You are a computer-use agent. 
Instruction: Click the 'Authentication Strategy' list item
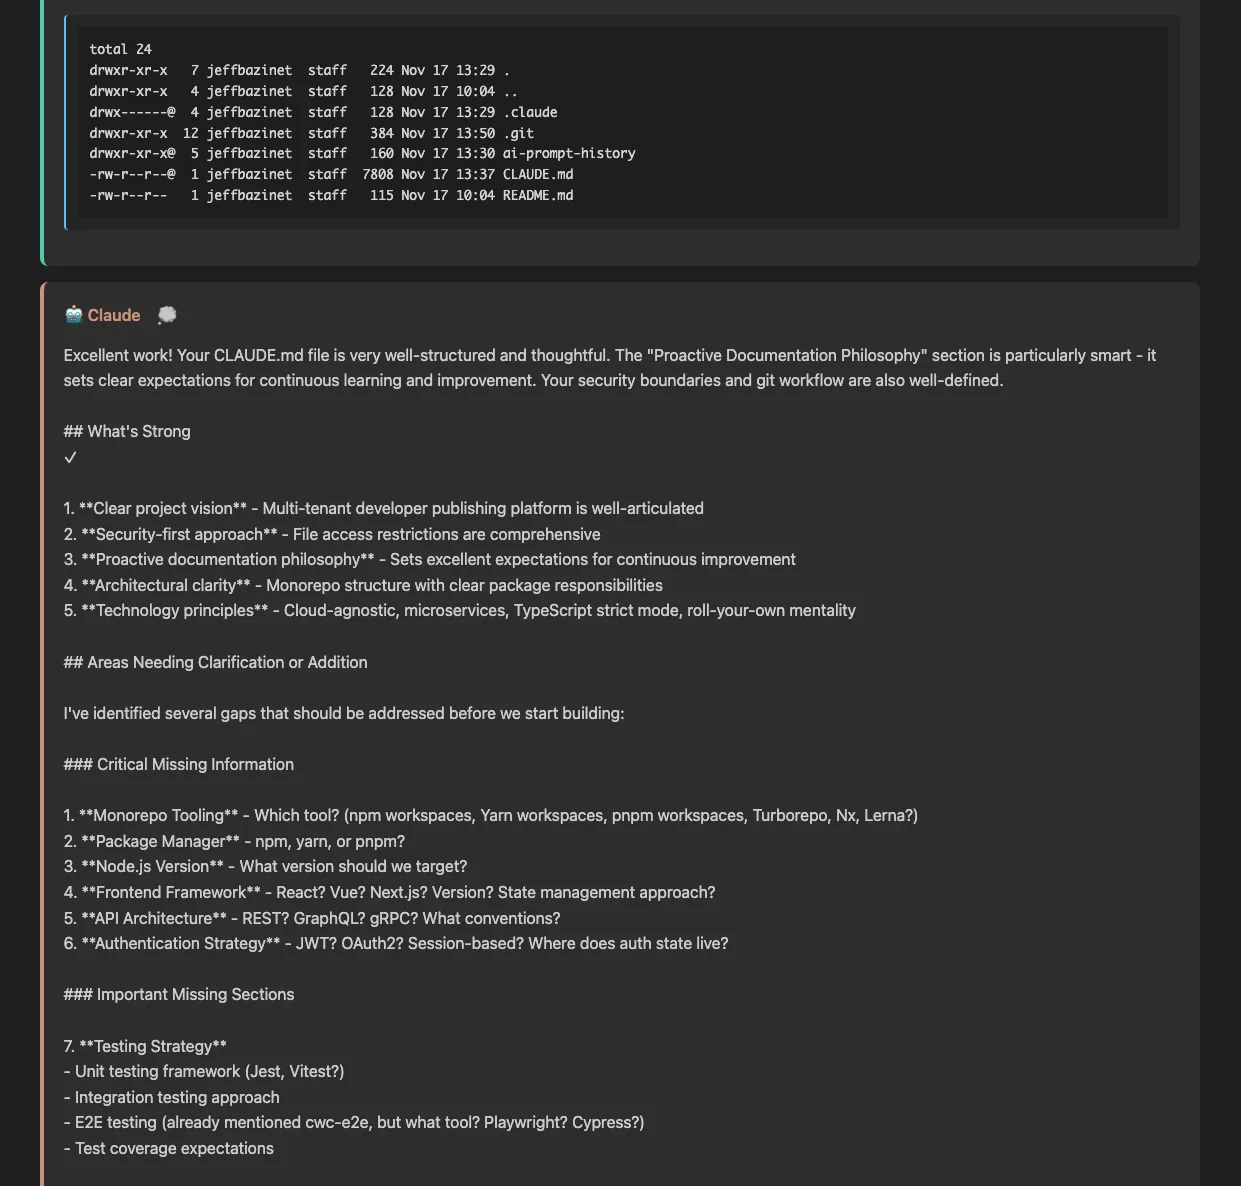[180, 943]
